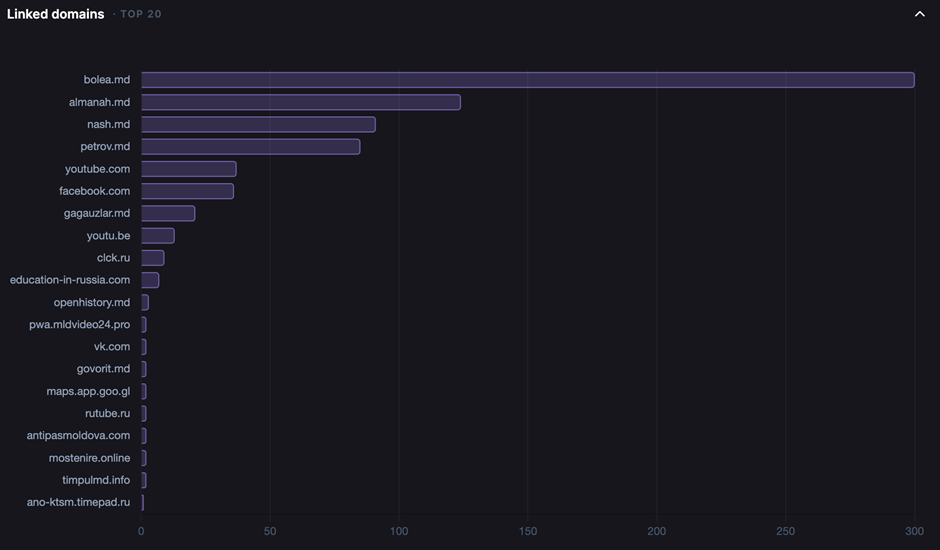Click the openhistory.md label
940x550 pixels.
tap(92, 302)
